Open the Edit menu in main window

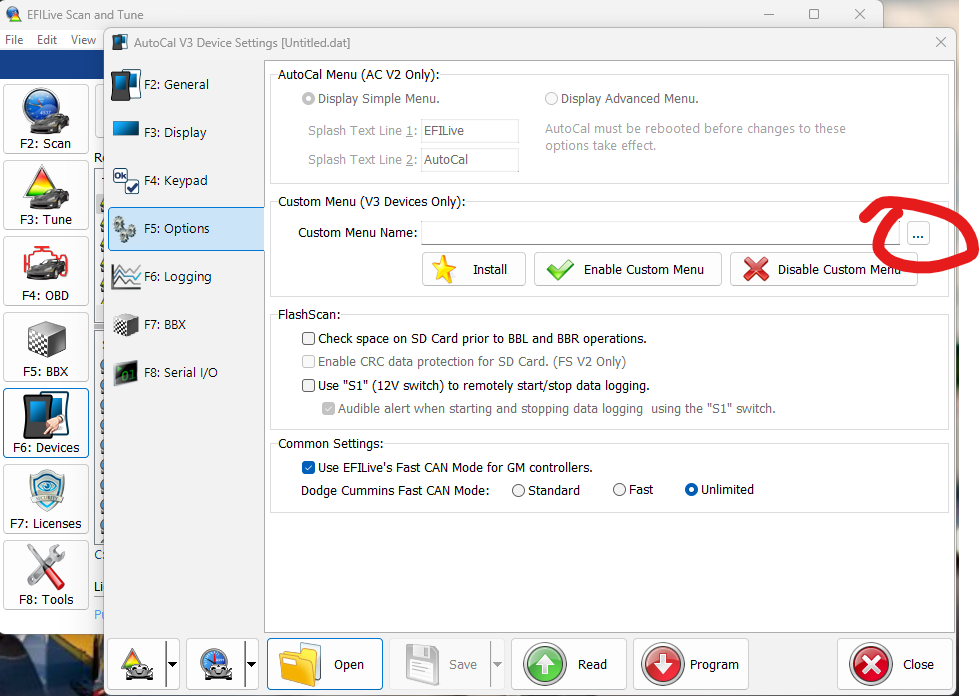pyautogui.click(x=47, y=40)
